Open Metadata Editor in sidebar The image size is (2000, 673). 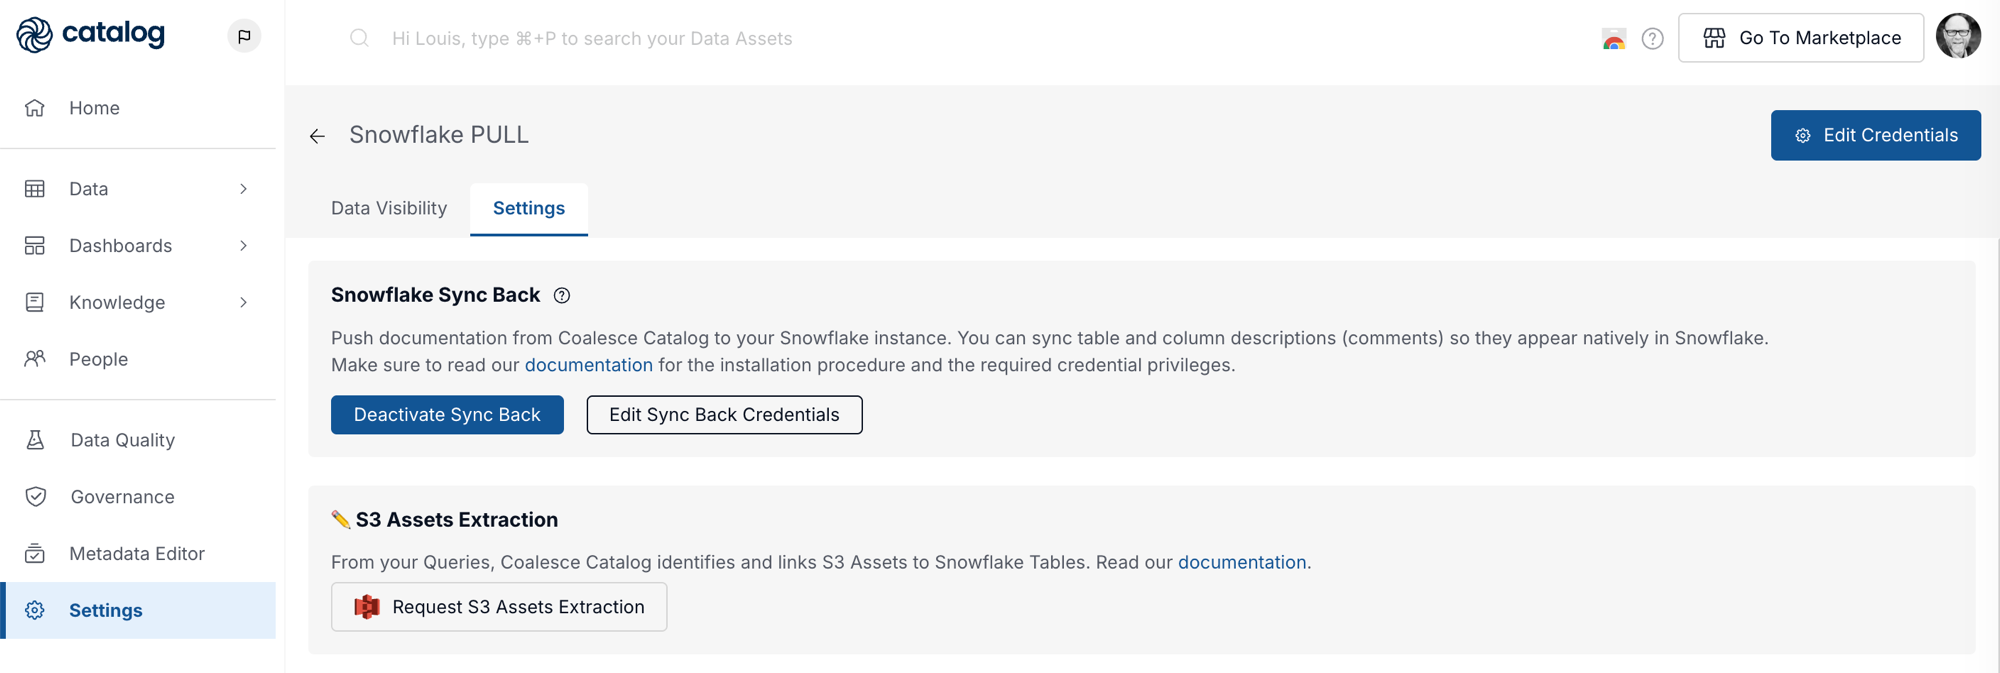coord(138,554)
